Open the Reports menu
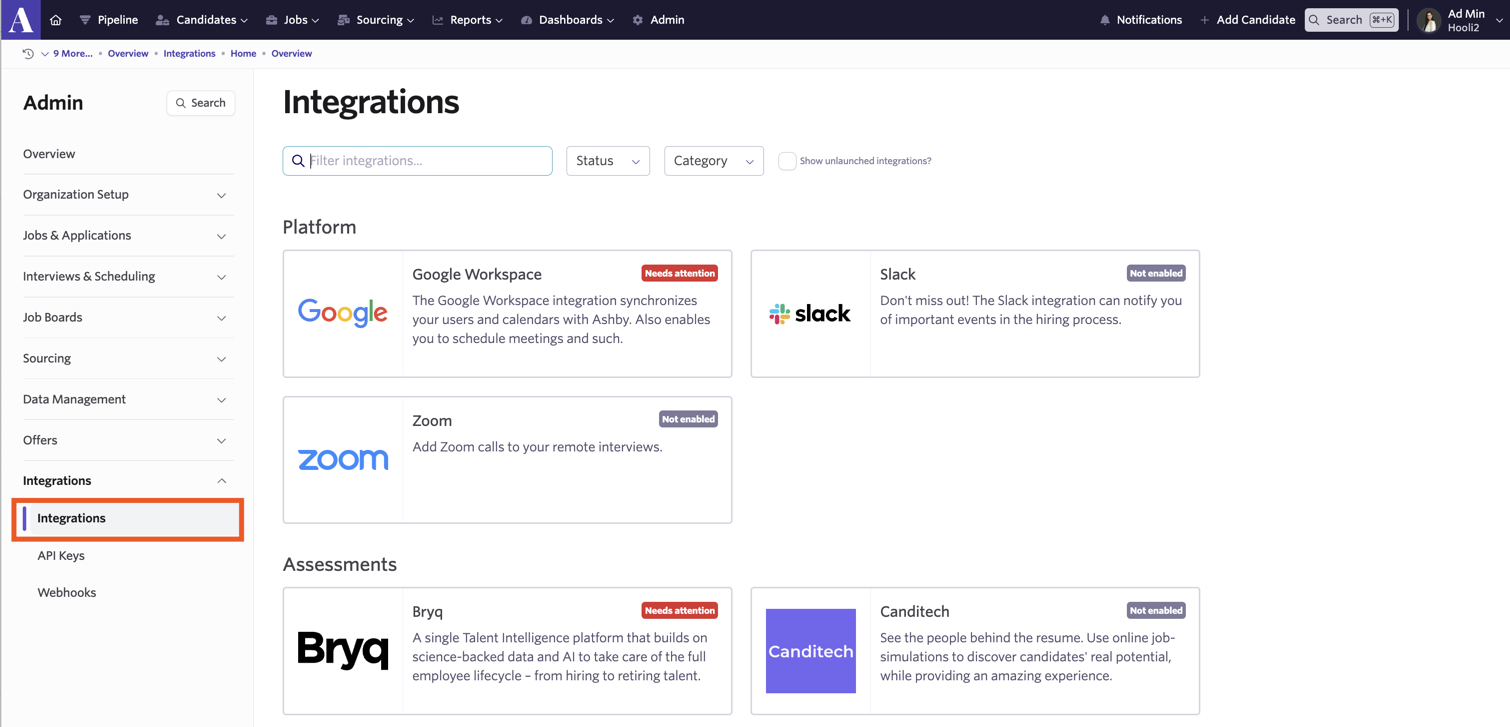 coord(468,20)
